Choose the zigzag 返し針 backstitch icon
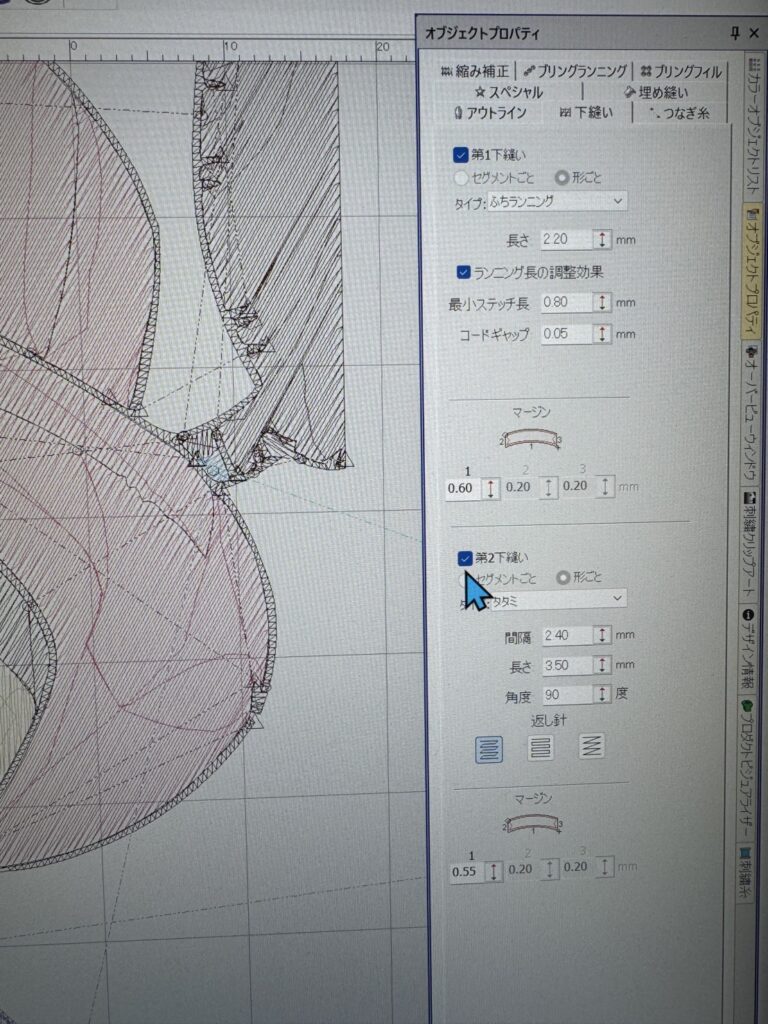The height and width of the screenshot is (1024, 768). [592, 747]
